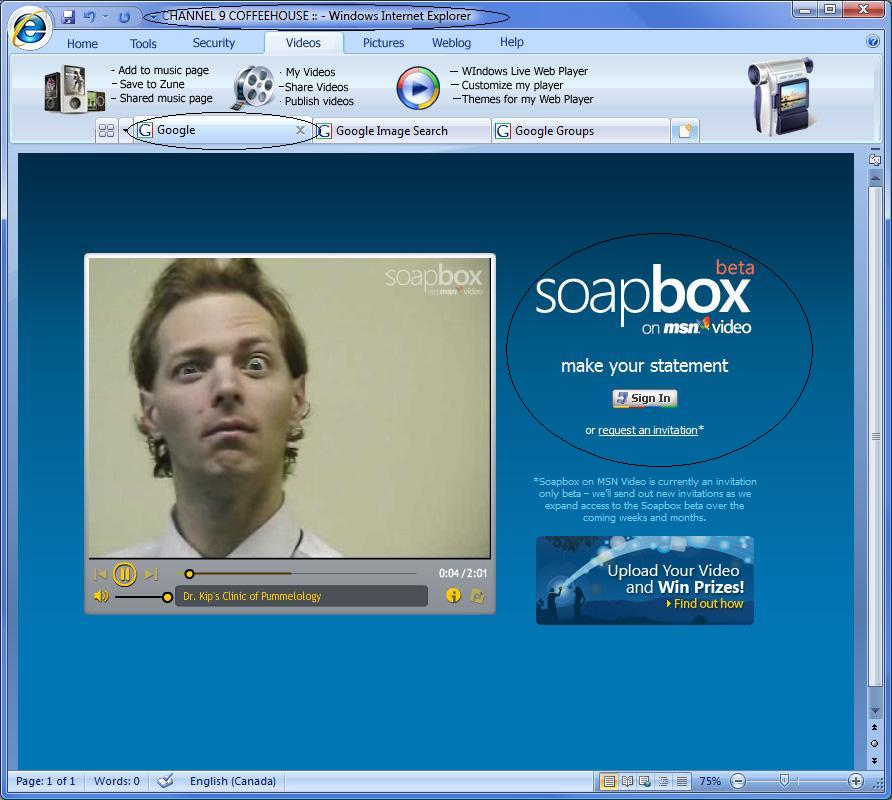Skip to previous video in player

(x=100, y=574)
